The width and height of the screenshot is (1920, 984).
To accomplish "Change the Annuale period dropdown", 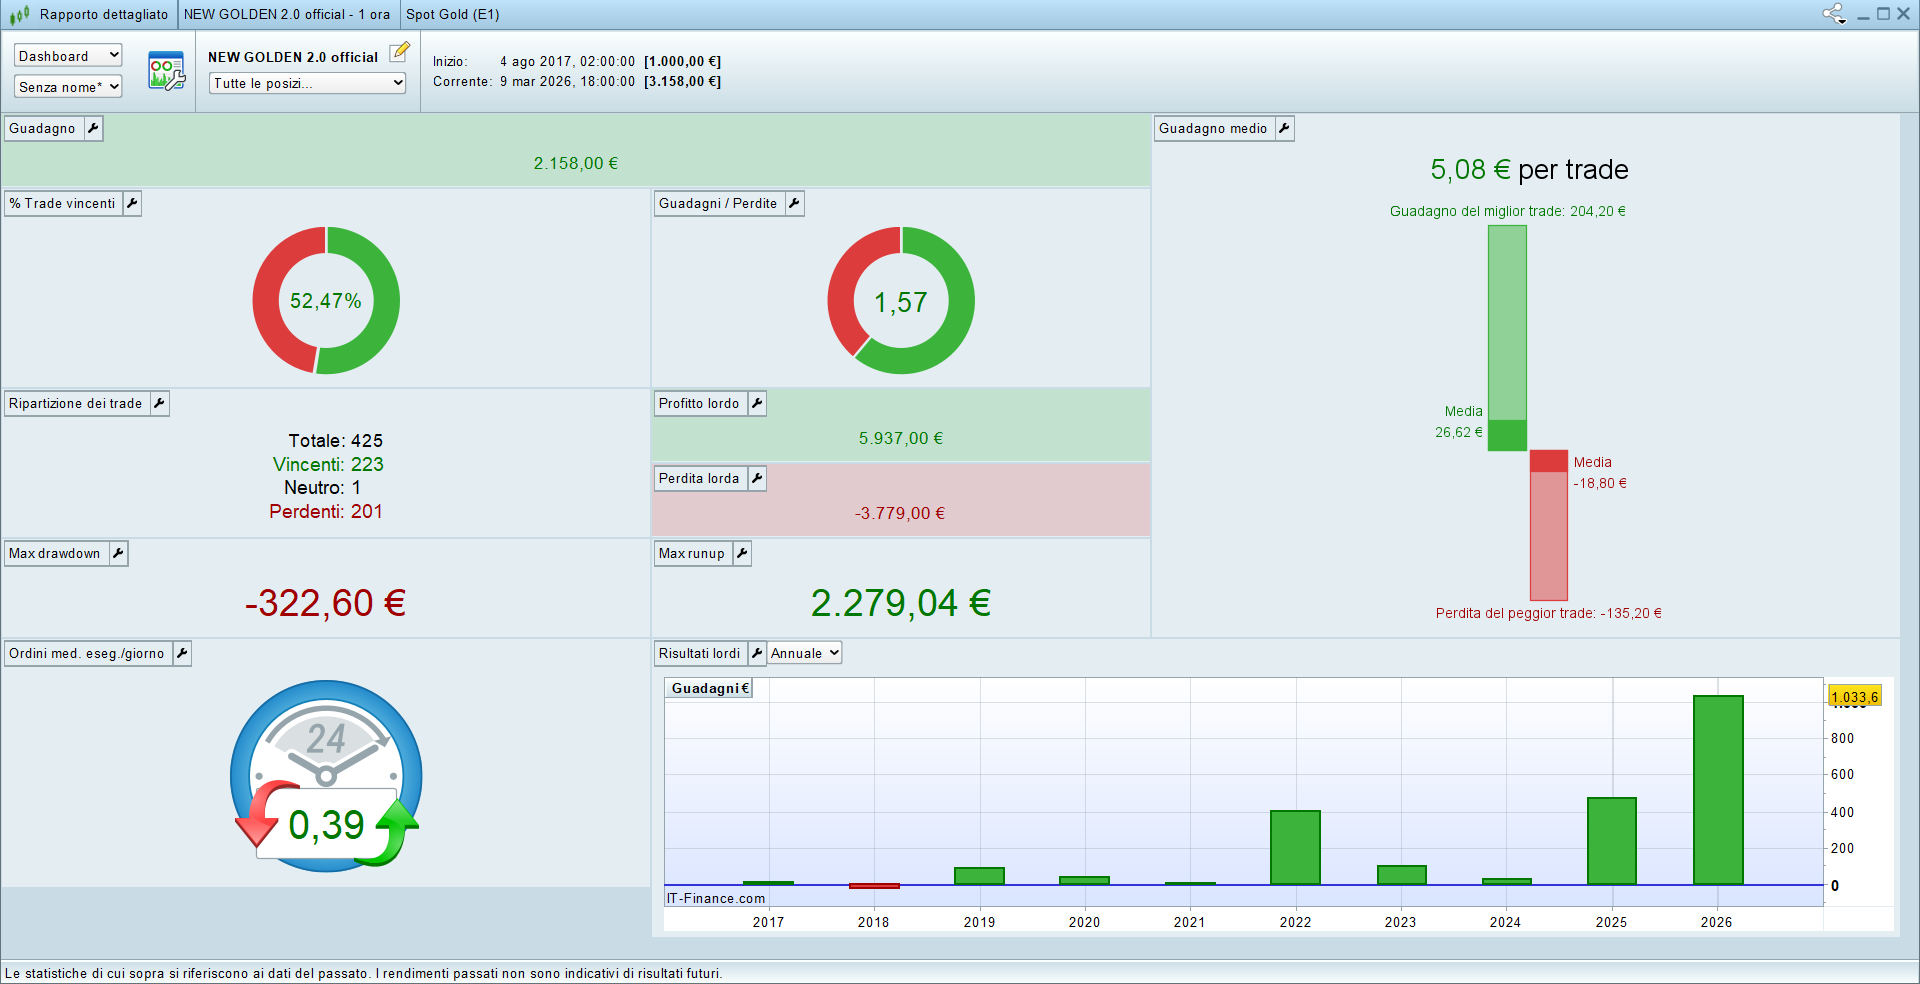I will point(805,653).
